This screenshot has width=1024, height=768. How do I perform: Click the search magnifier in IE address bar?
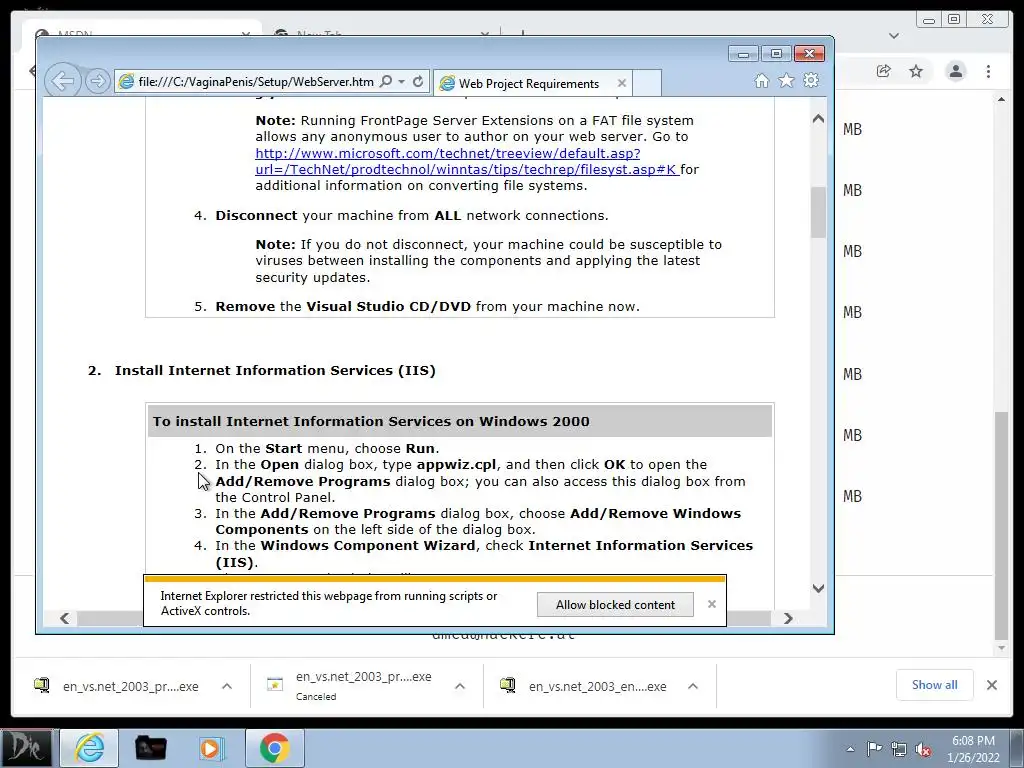(386, 81)
